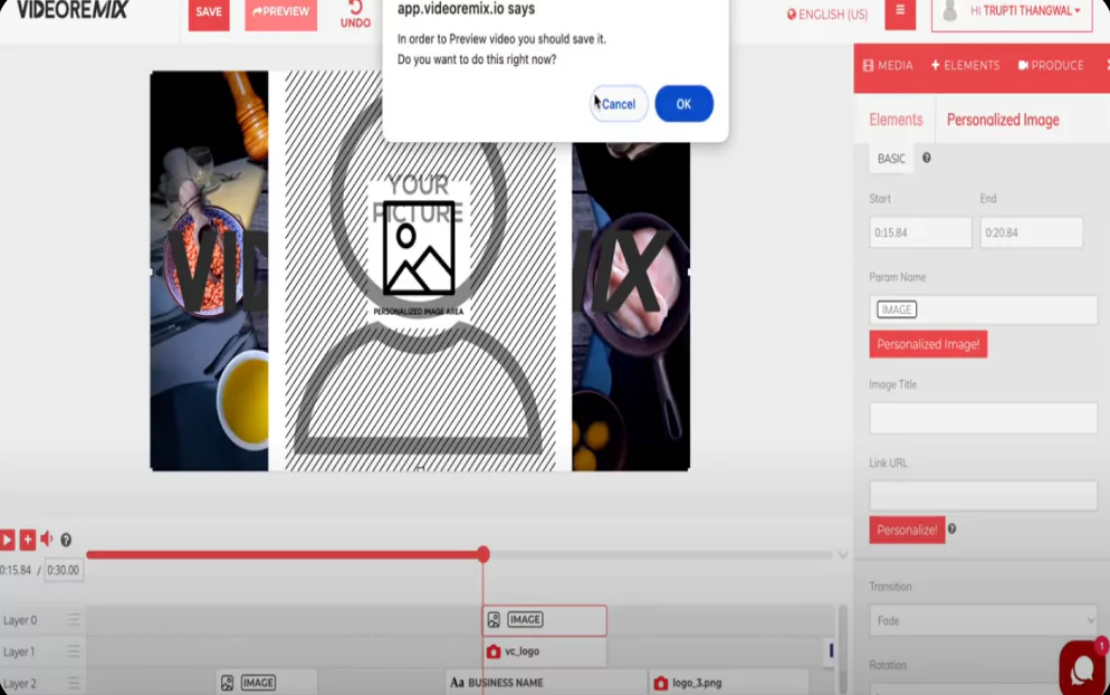Viewport: 1110px width, 695px height.
Task: Open the chat support bubble
Action: (x=1082, y=667)
